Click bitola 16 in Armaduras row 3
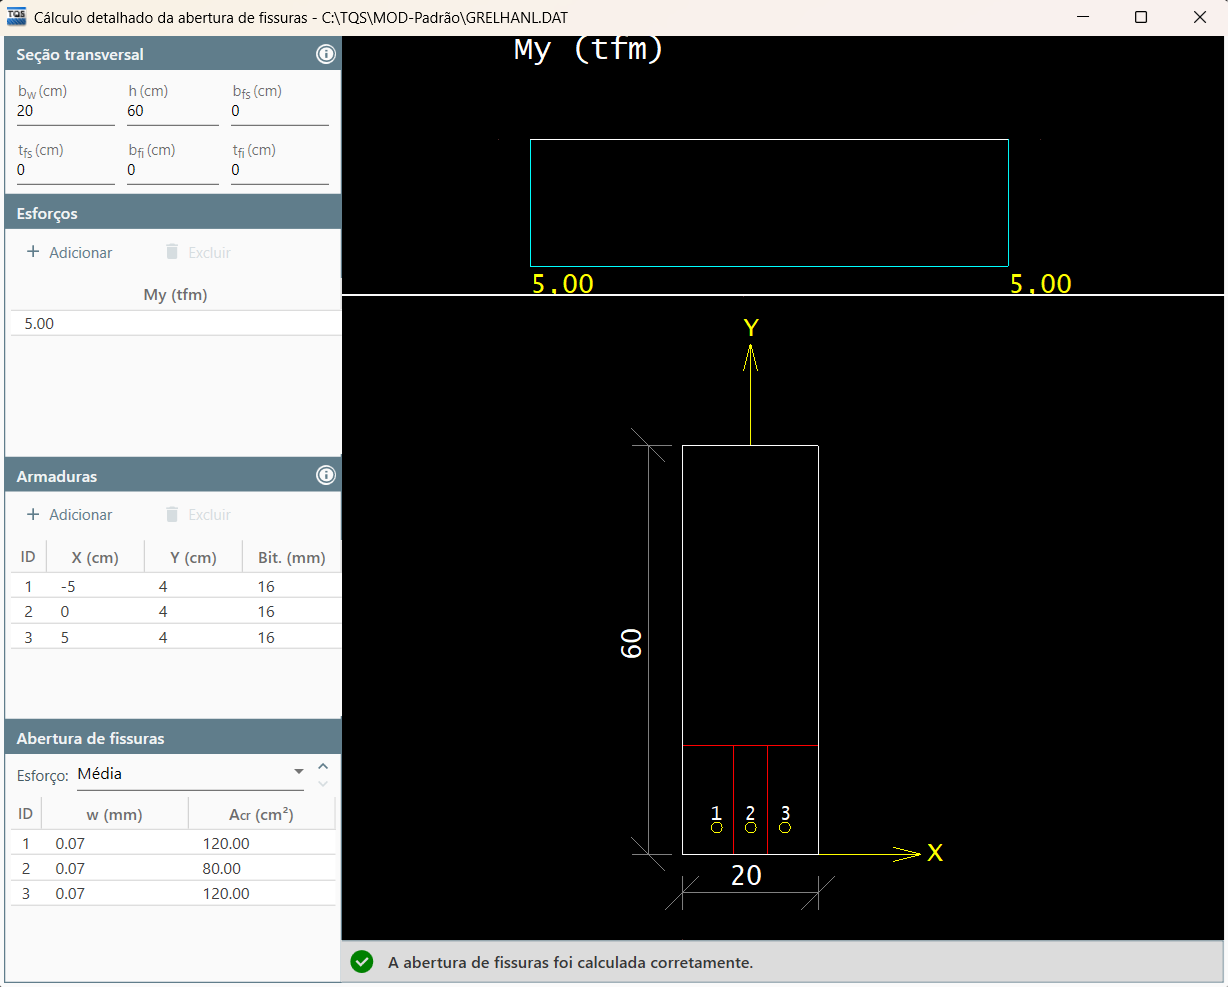Viewport: 1228px width, 987px height. click(x=266, y=637)
